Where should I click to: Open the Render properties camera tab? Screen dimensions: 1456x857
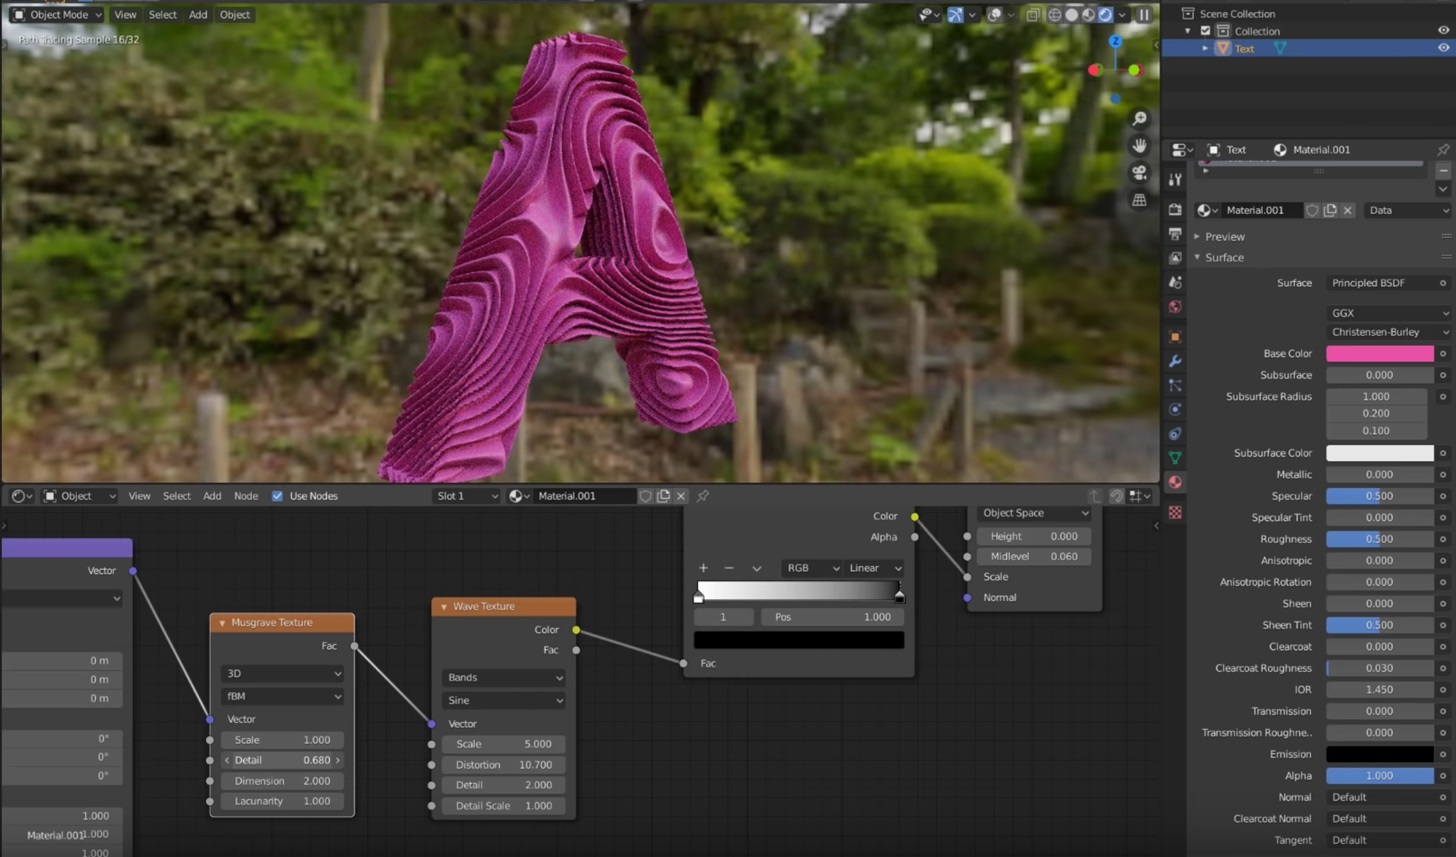[x=1175, y=208]
